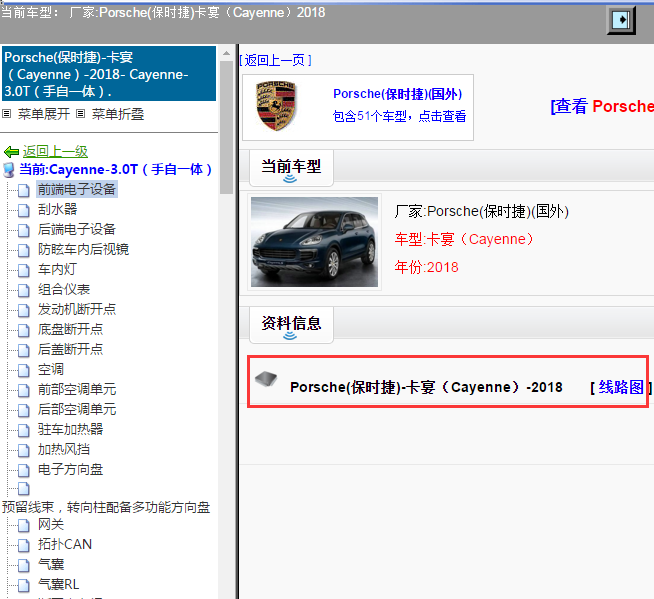Open 后端电子设备 entry
Screen dimensions: 654x599
coord(77,229)
